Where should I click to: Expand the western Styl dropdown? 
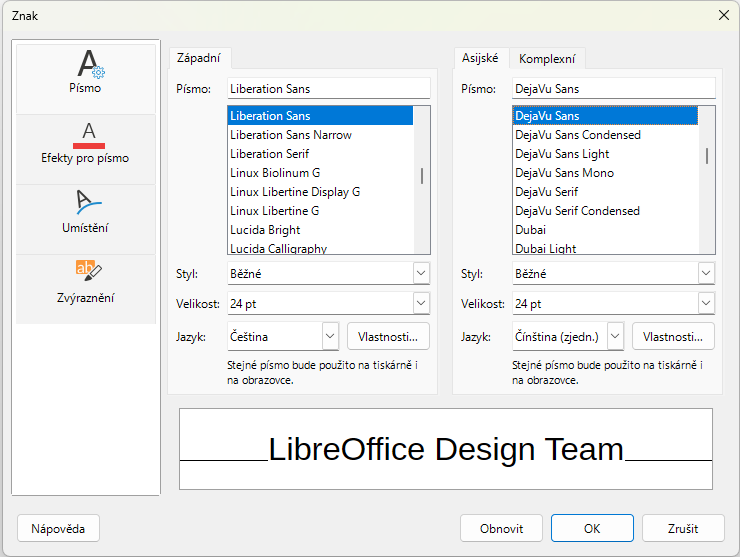pyautogui.click(x=421, y=273)
